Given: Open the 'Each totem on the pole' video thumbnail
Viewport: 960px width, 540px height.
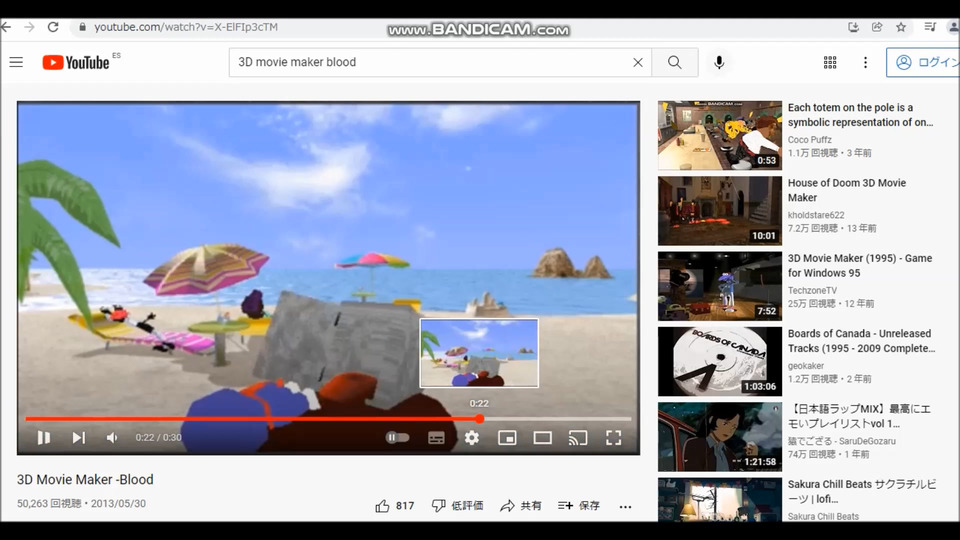Looking at the screenshot, I should [719, 135].
